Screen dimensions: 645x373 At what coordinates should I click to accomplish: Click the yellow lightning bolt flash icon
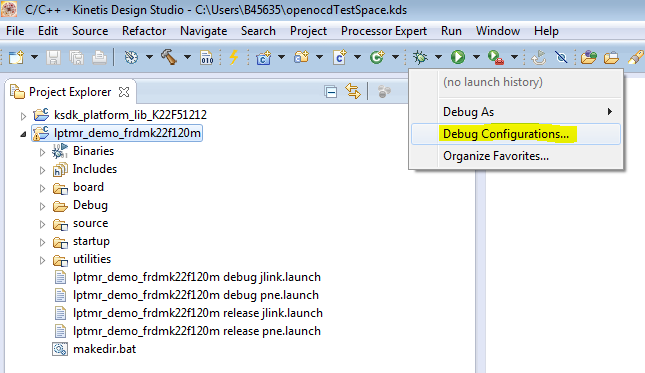234,57
